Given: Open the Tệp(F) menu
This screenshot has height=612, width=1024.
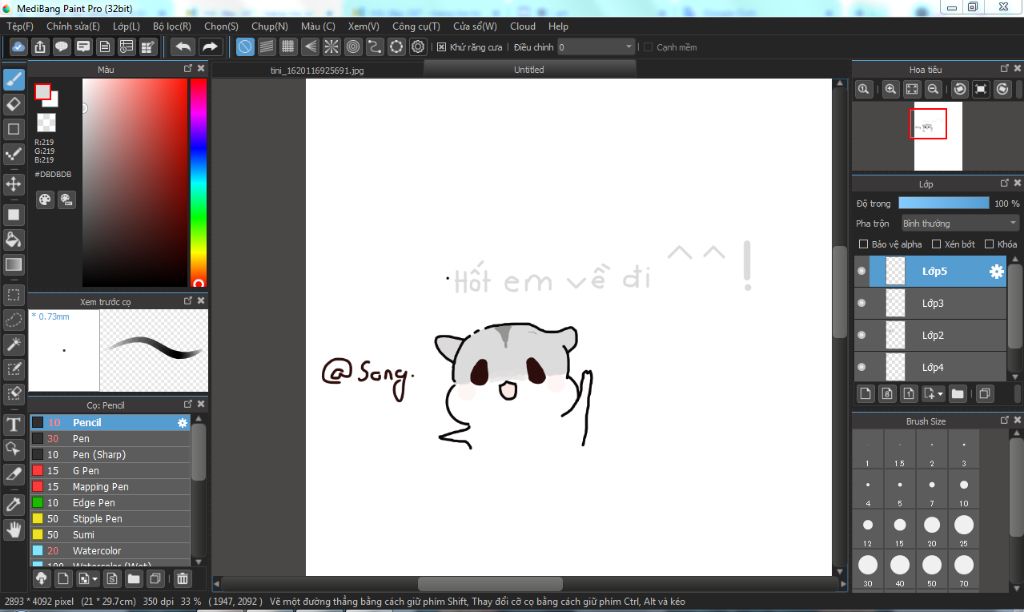Looking at the screenshot, I should pyautogui.click(x=20, y=26).
